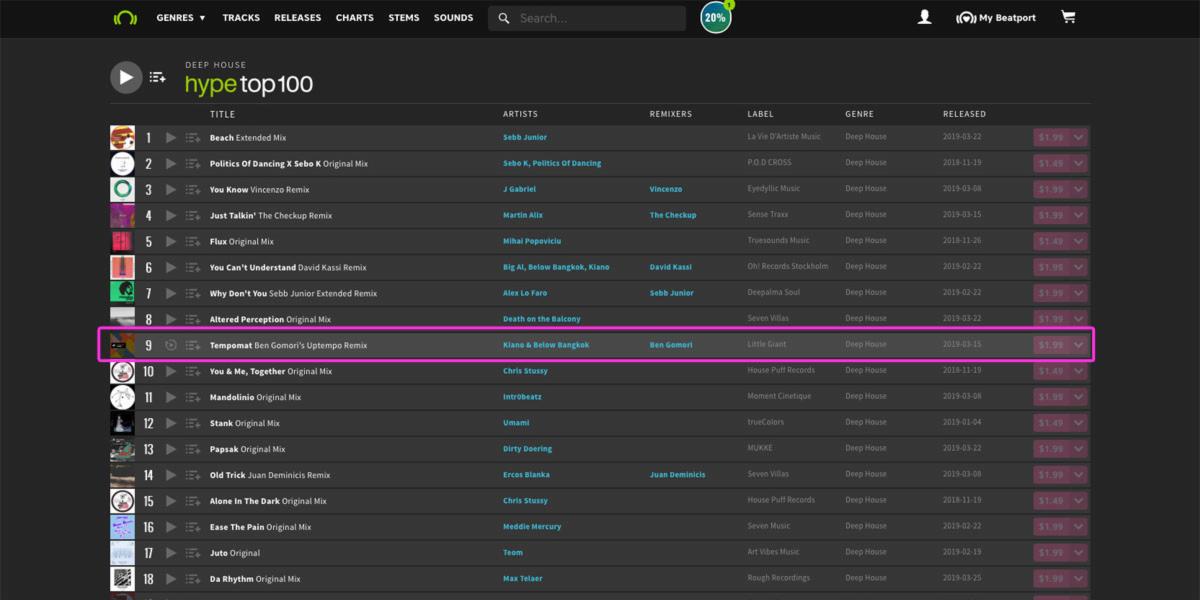Image resolution: width=1200 pixels, height=600 pixels.
Task: Click the search magnifier icon
Action: point(503,17)
